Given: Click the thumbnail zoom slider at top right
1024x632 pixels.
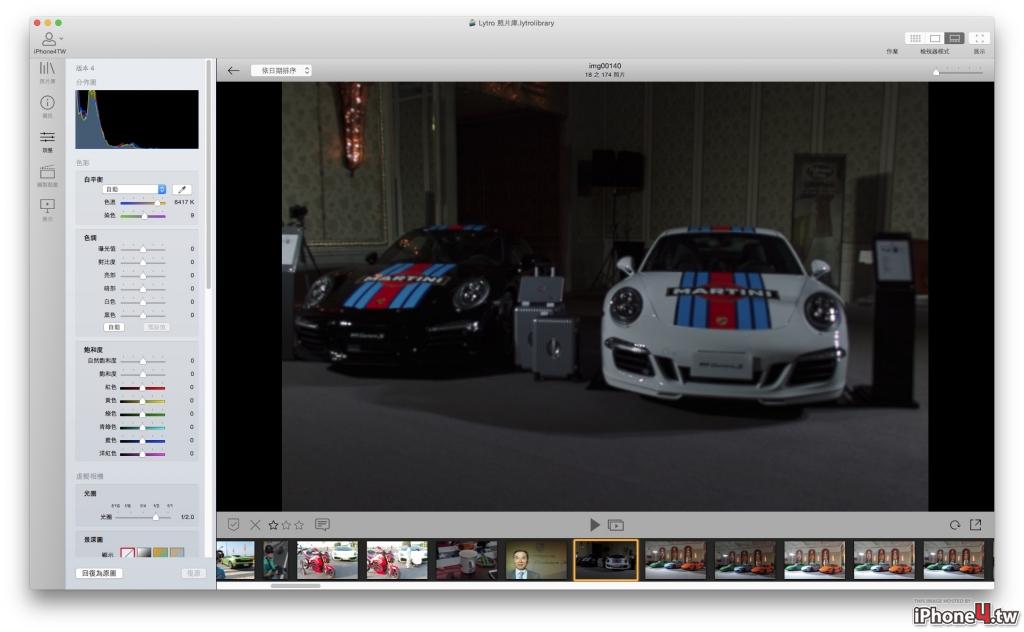Looking at the screenshot, I should coord(958,72).
